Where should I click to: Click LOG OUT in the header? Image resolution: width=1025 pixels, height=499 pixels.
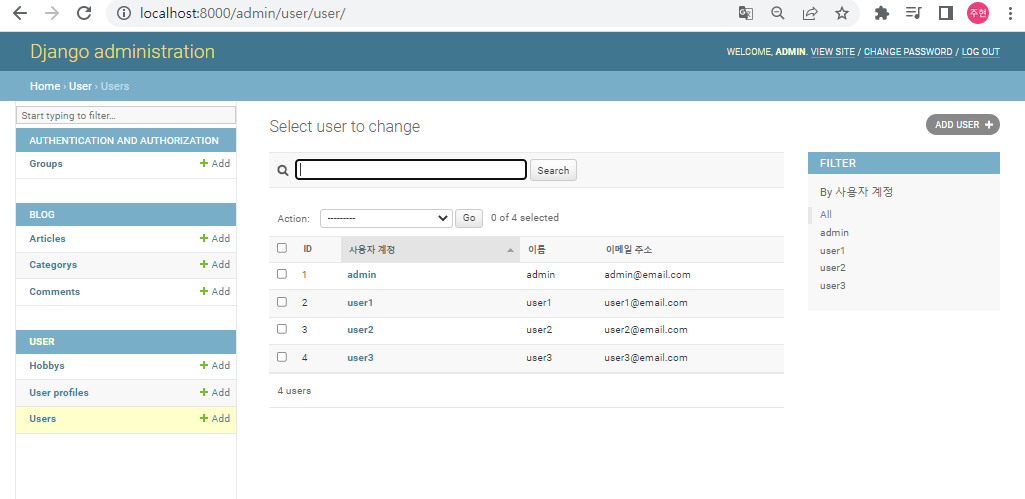click(981, 52)
